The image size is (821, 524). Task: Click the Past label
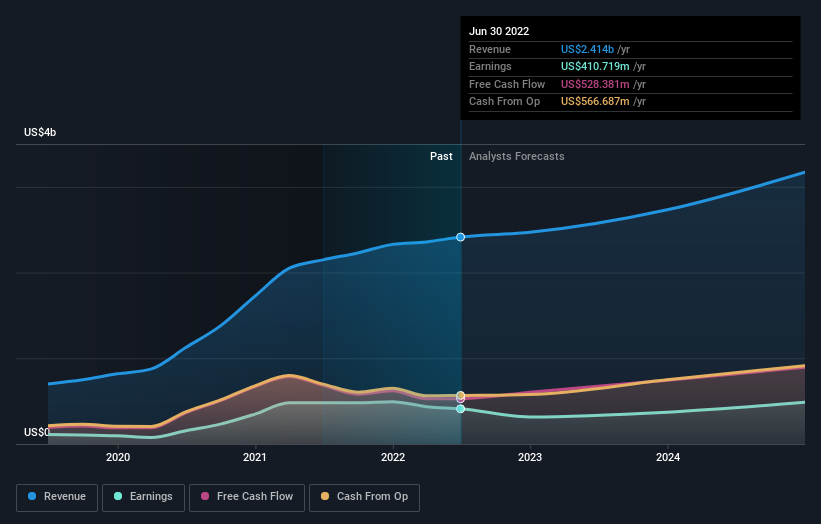tap(441, 156)
